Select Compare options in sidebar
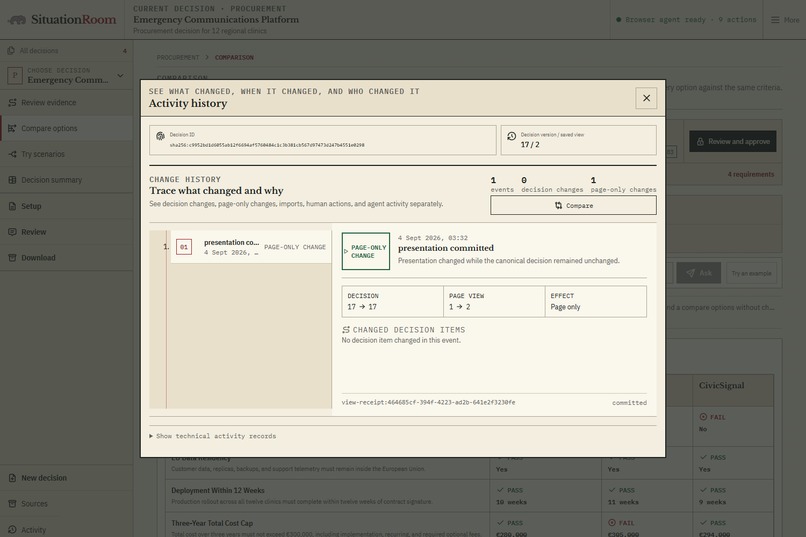 pyautogui.click(x=66, y=128)
